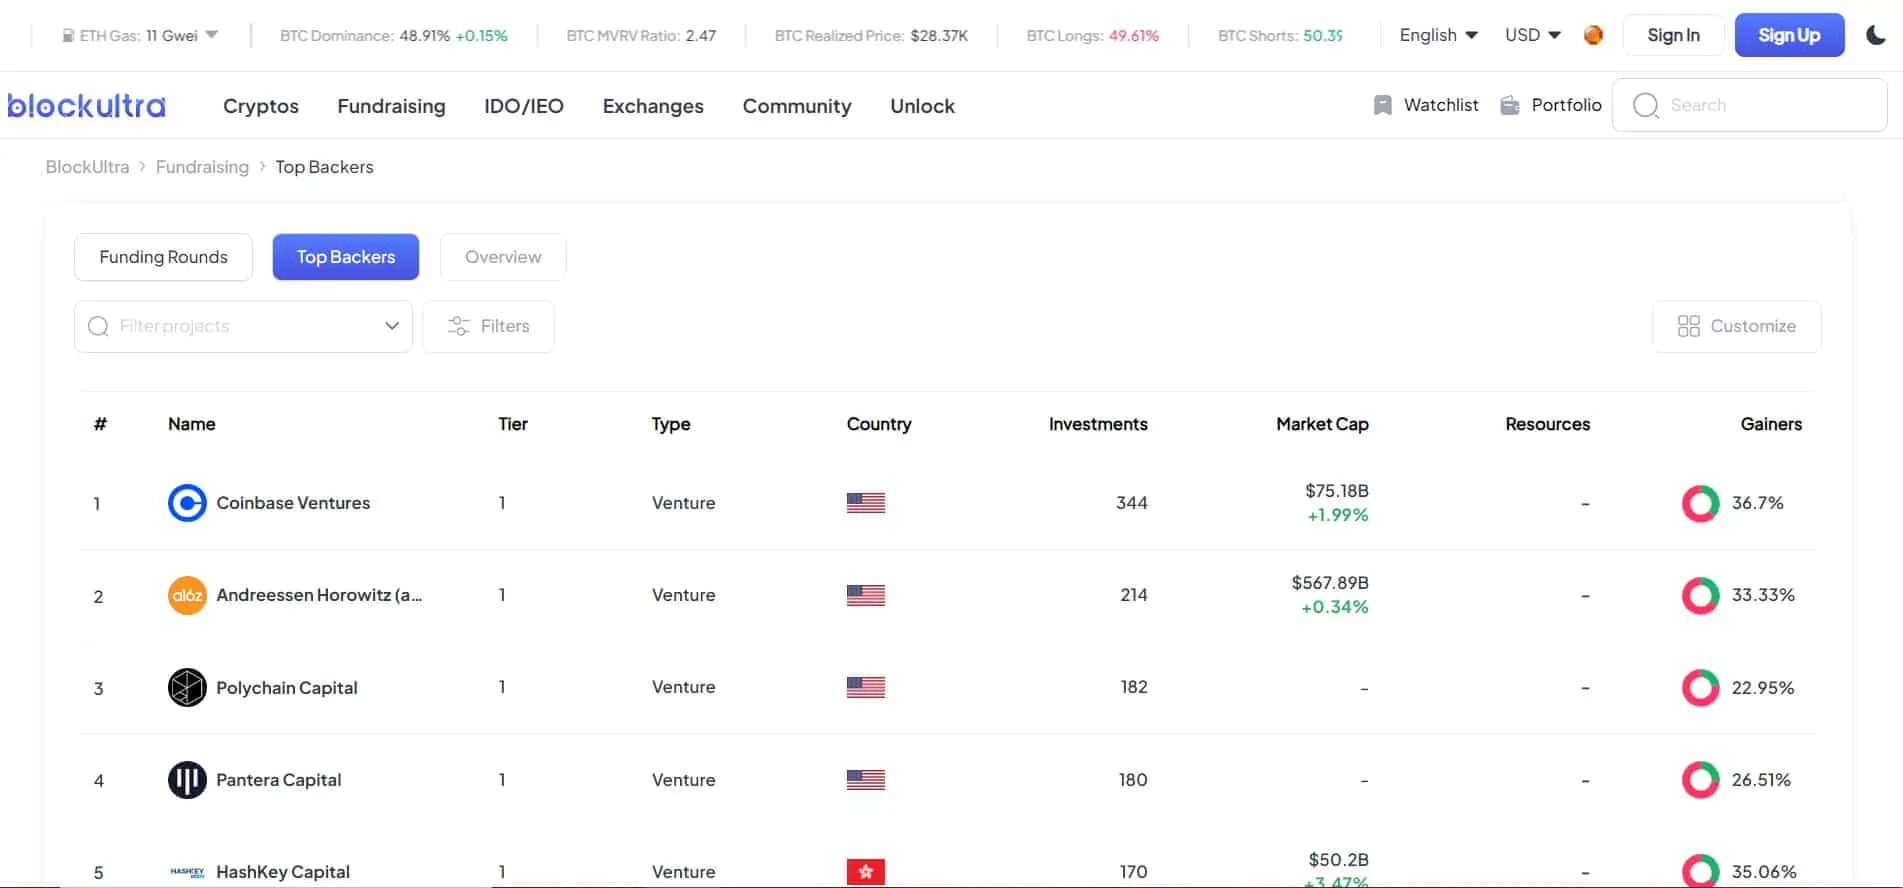The width and height of the screenshot is (1903, 888).
Task: Open Pantera Capital name link
Action: (279, 780)
